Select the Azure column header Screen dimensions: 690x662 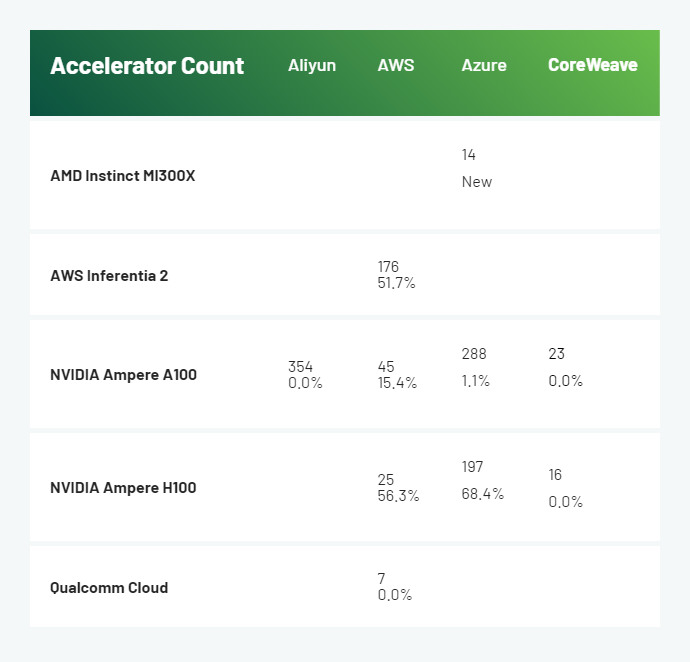[x=484, y=66]
